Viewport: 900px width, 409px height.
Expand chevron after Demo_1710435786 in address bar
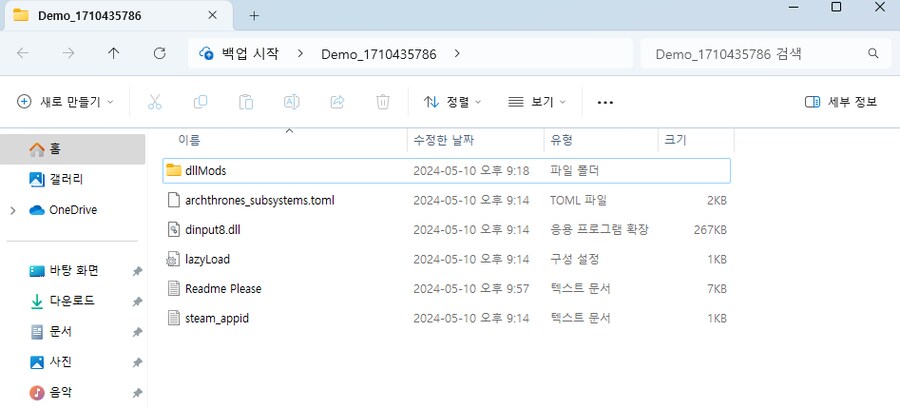click(457, 53)
